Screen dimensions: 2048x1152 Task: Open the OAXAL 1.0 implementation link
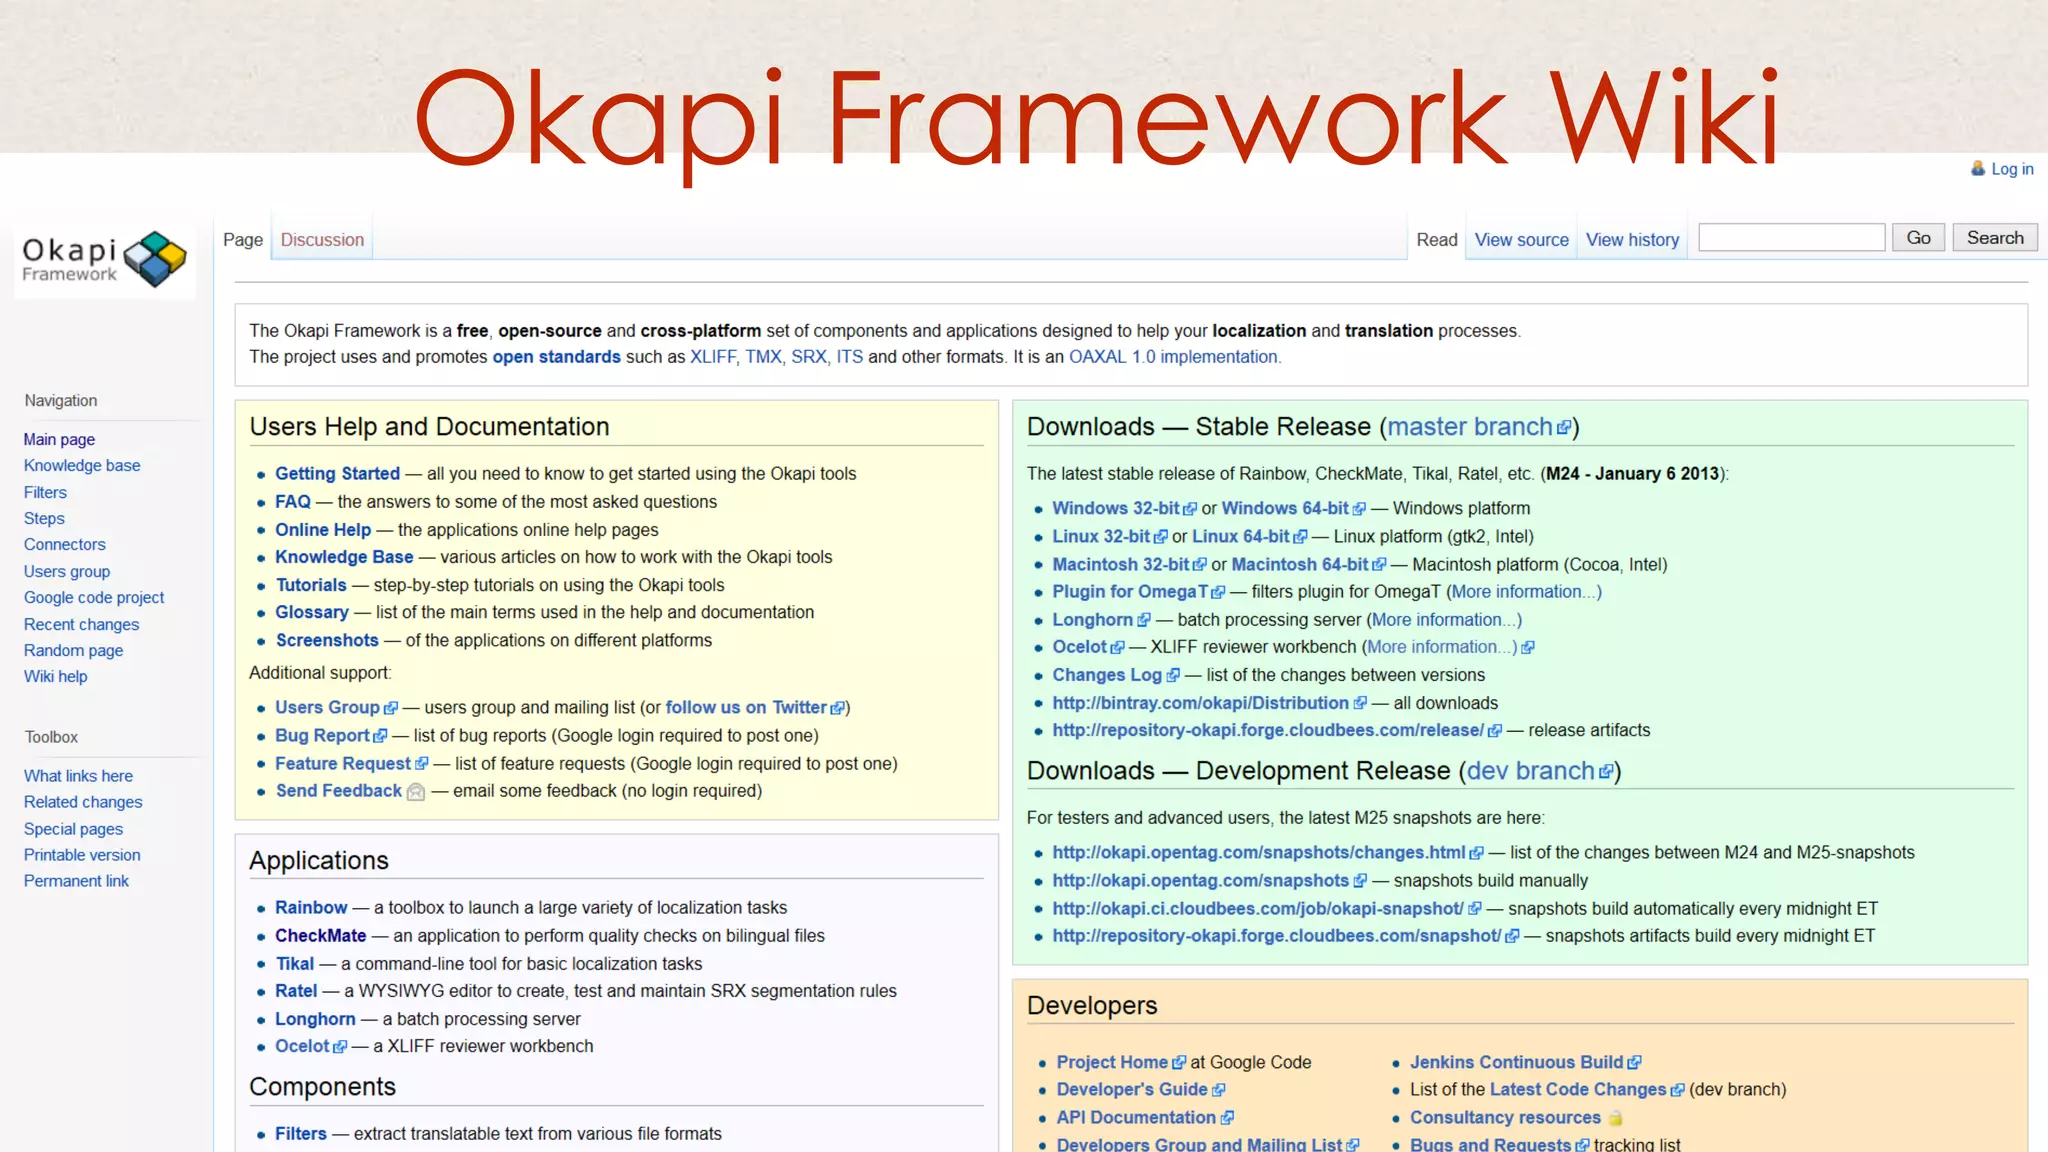pyautogui.click(x=1174, y=357)
